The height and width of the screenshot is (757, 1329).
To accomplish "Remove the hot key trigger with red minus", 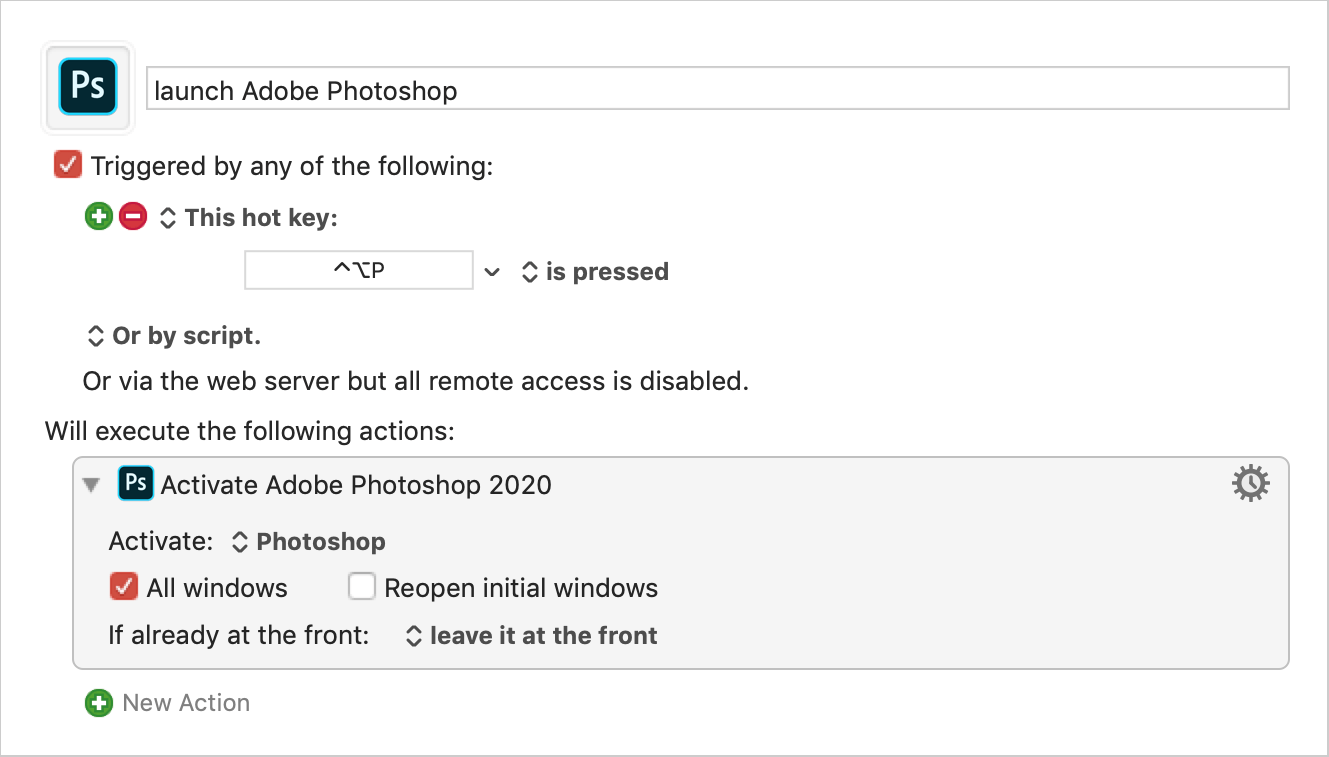I will coord(133,216).
